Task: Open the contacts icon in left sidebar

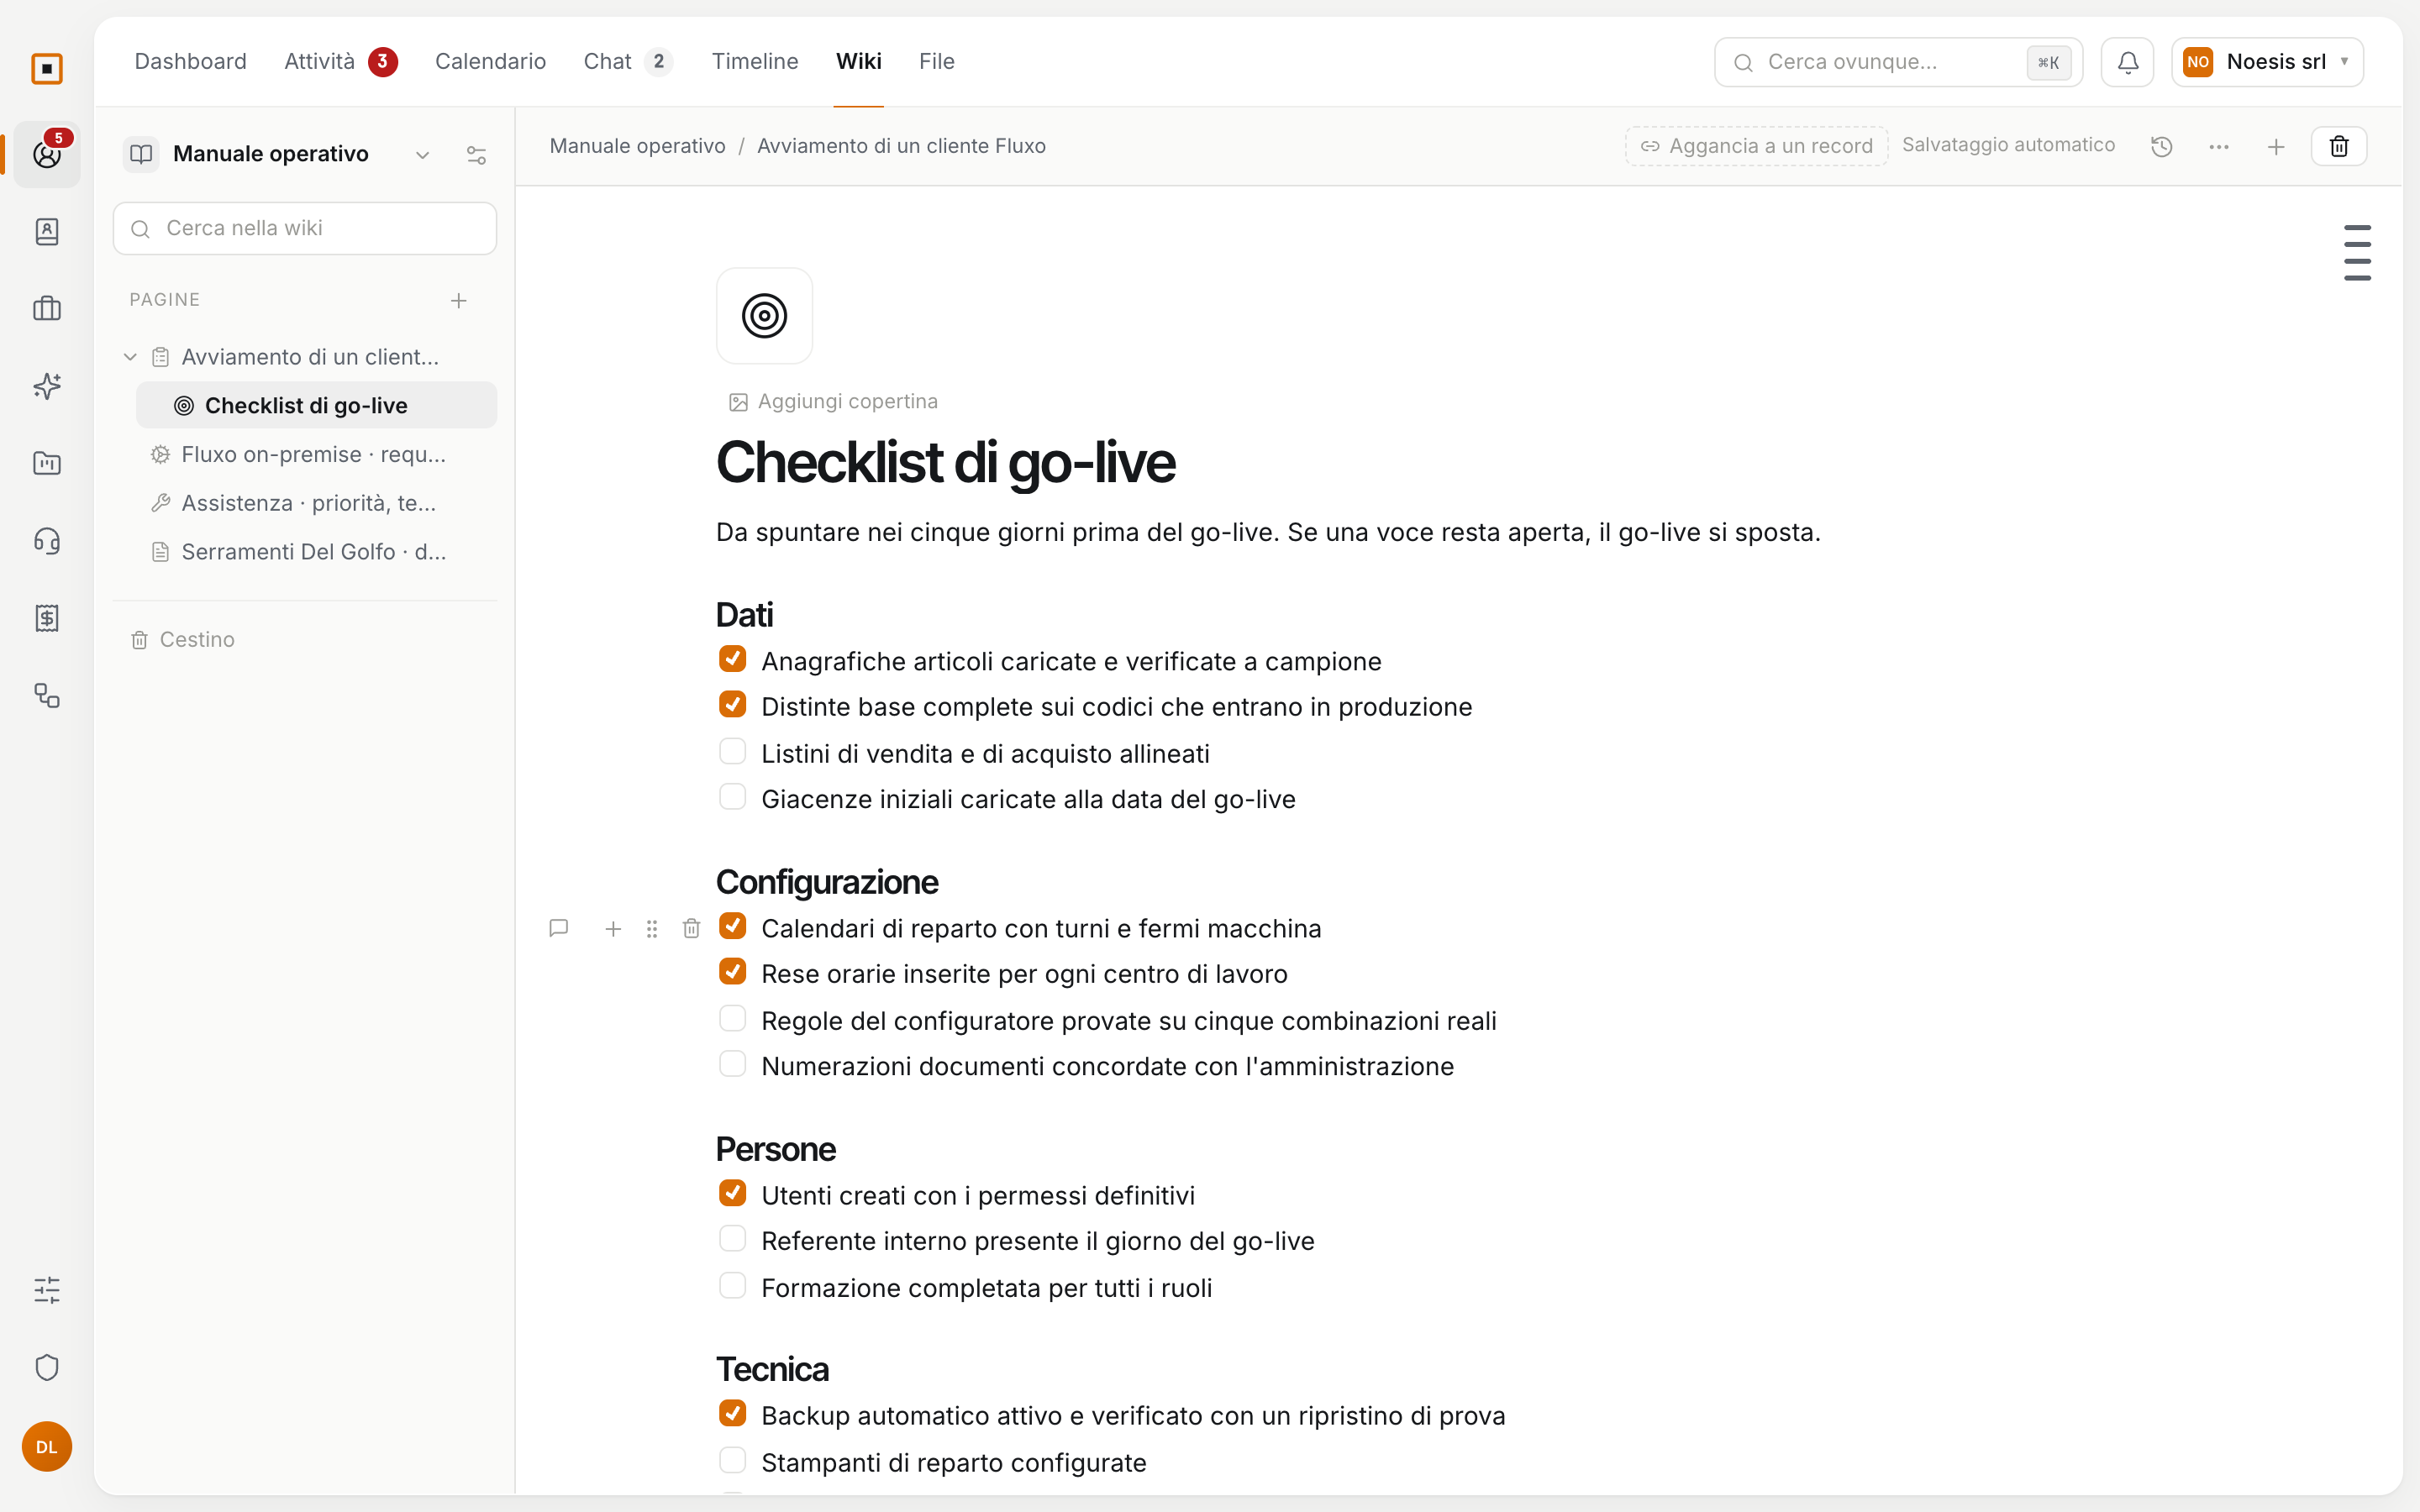Action: point(47,232)
